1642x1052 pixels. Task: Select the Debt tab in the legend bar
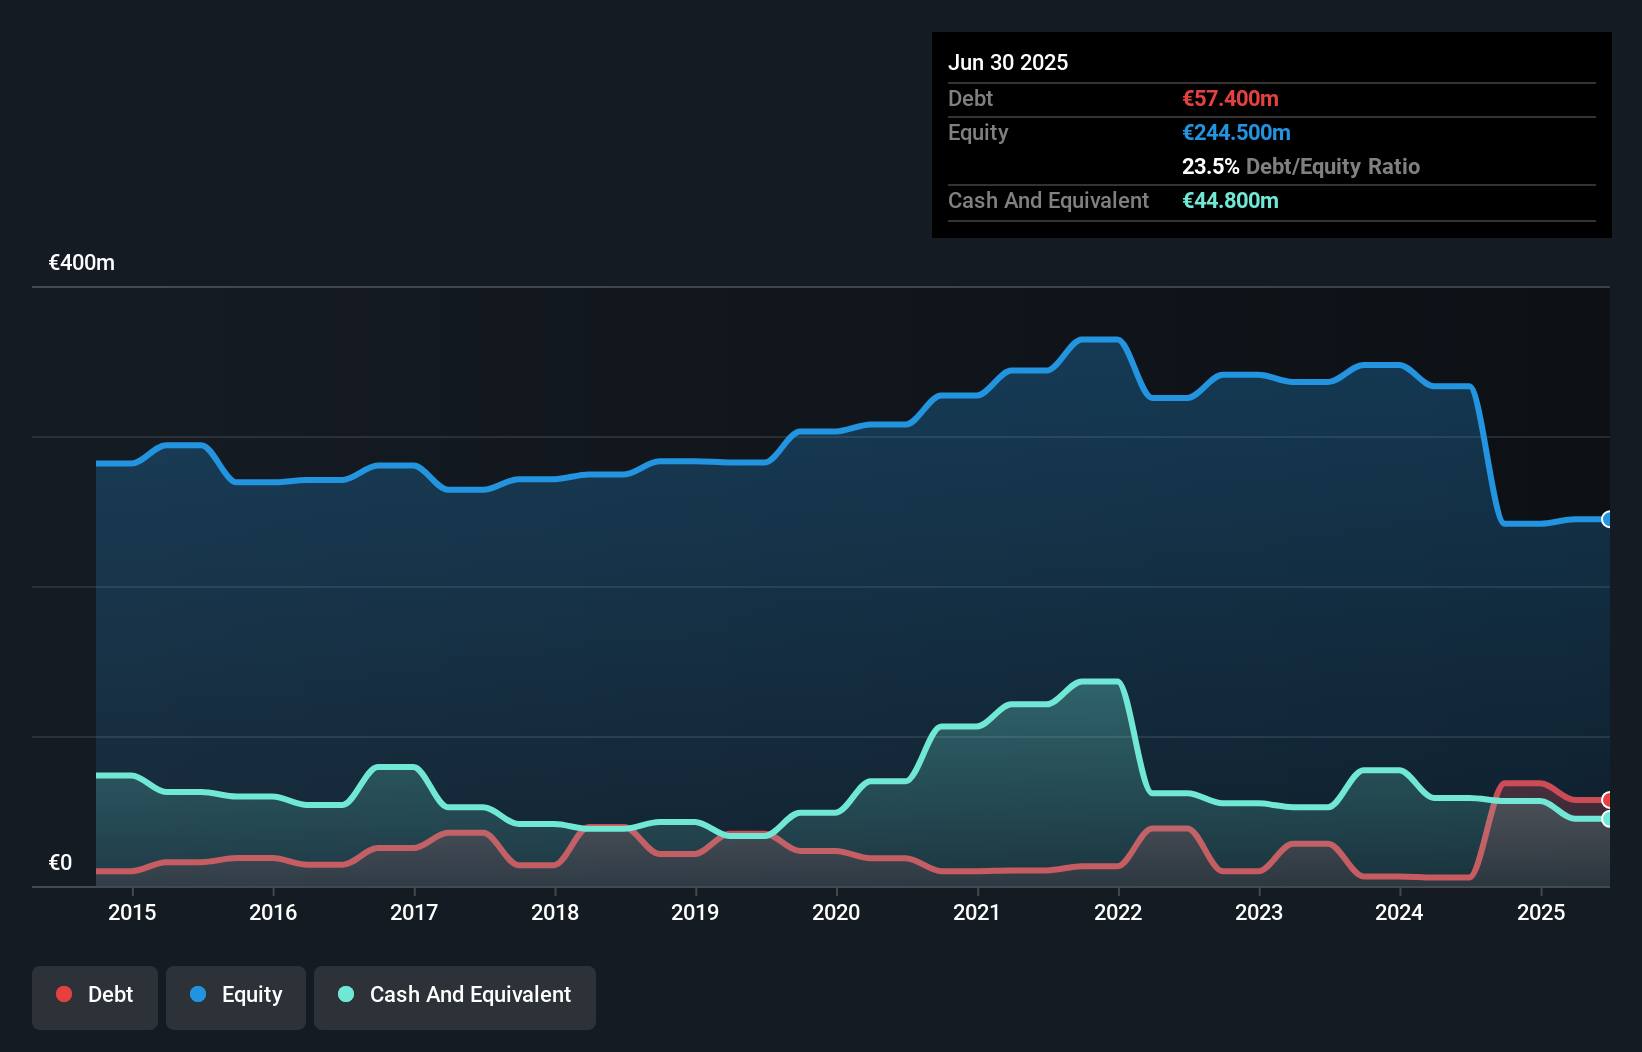click(x=94, y=996)
